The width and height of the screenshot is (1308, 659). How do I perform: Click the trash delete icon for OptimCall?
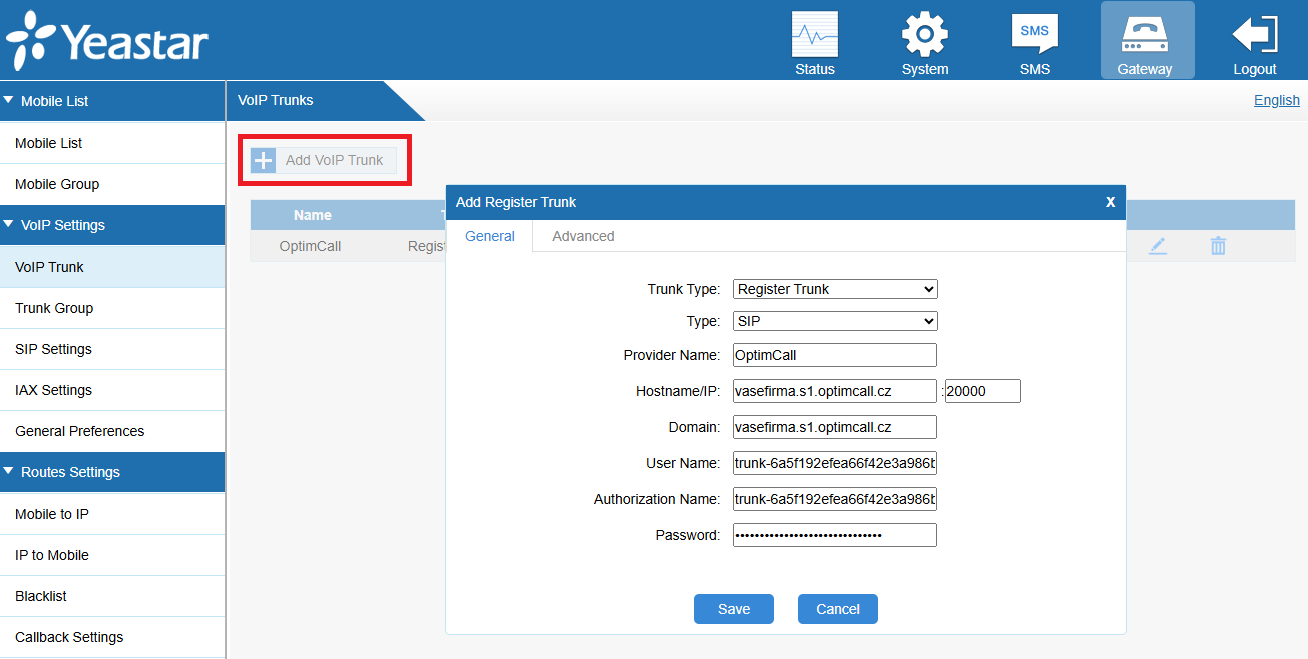point(1218,246)
